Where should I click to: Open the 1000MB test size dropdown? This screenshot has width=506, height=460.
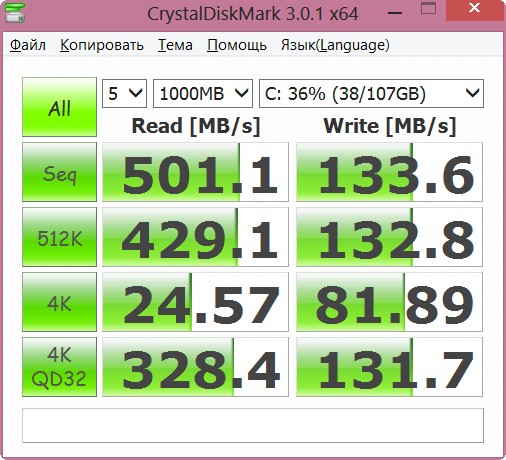coord(203,93)
